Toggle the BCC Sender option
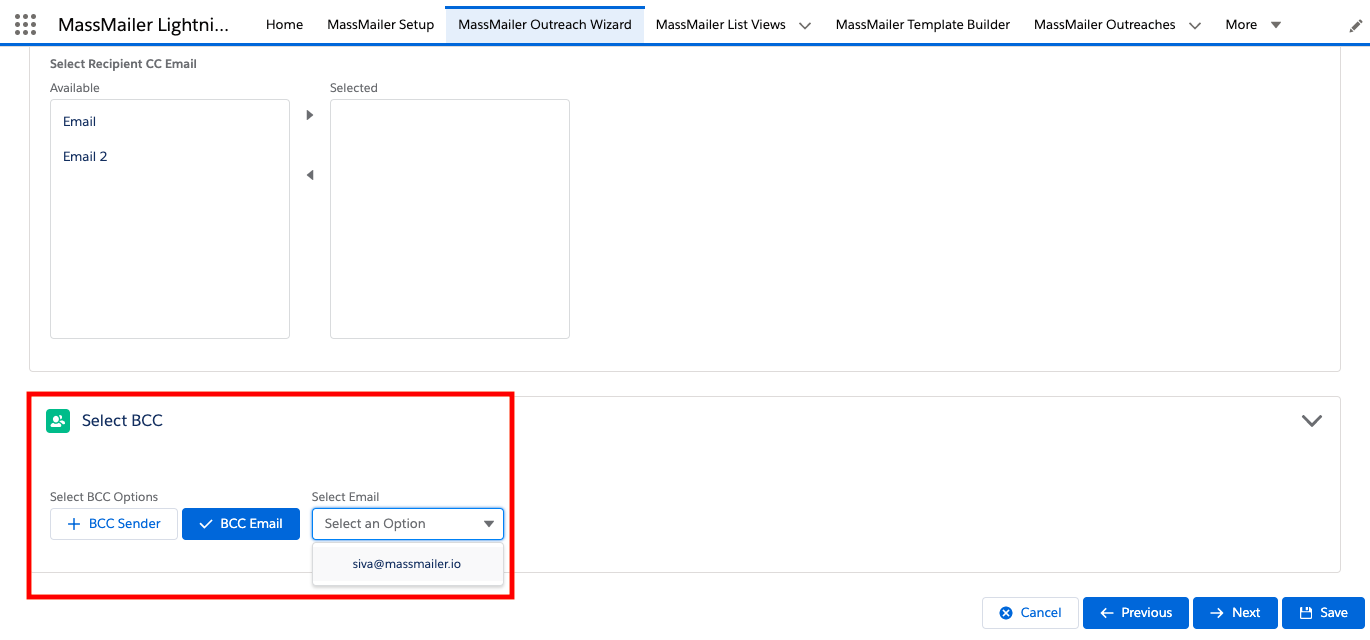This screenshot has width=1370, height=640. (x=114, y=524)
